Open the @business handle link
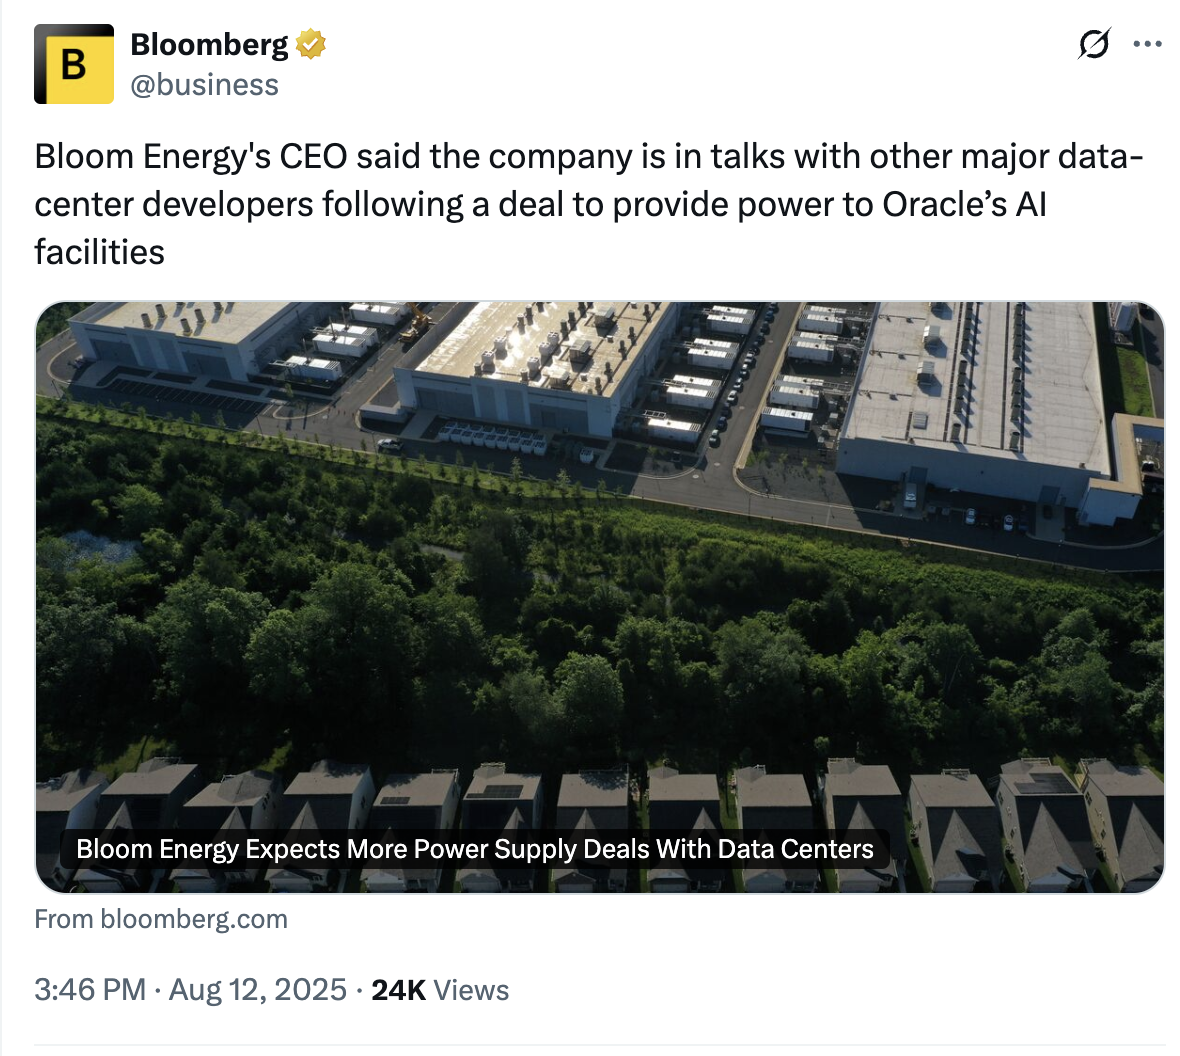The height and width of the screenshot is (1056, 1180). click(x=204, y=85)
